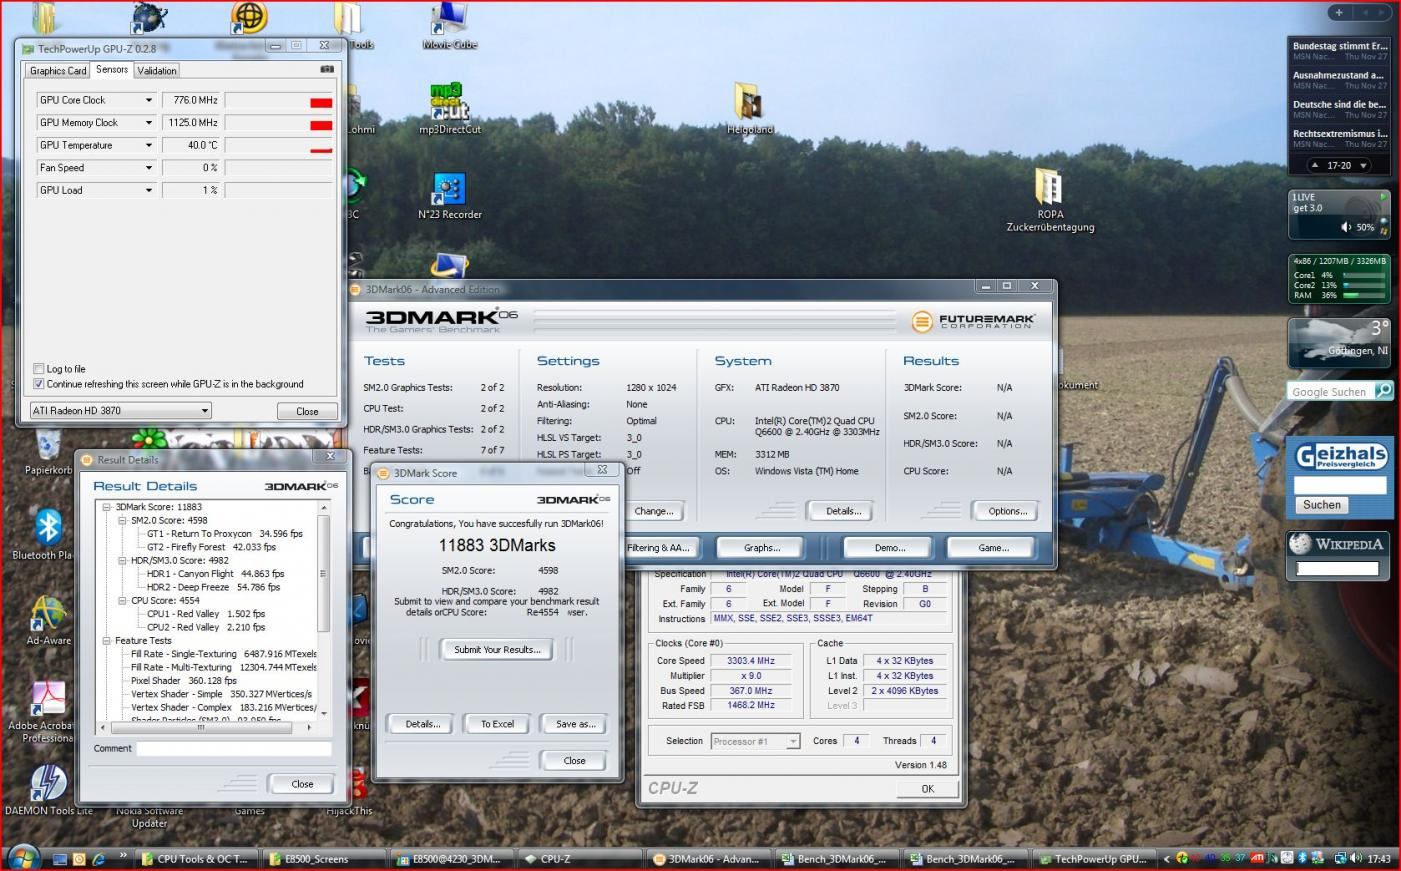Open the mp3DirectCut desktop icon
1401x871 pixels.
coord(449,104)
